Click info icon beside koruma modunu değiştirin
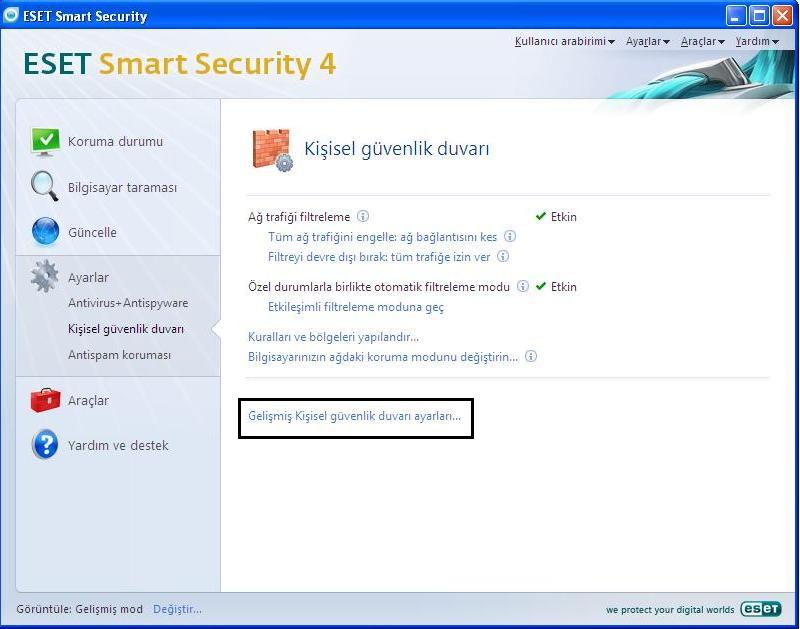The image size is (800, 629). [x=531, y=356]
